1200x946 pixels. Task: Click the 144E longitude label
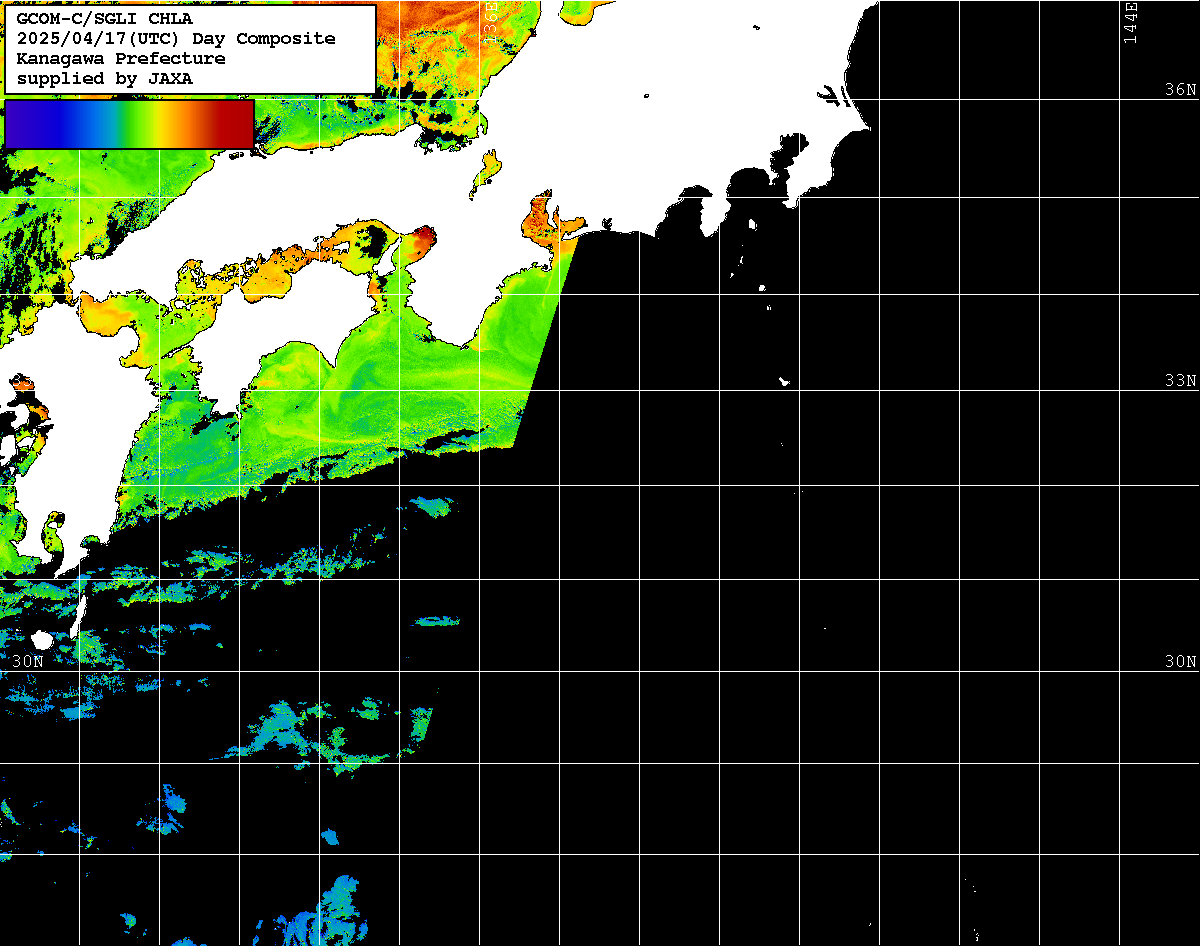click(x=1131, y=22)
